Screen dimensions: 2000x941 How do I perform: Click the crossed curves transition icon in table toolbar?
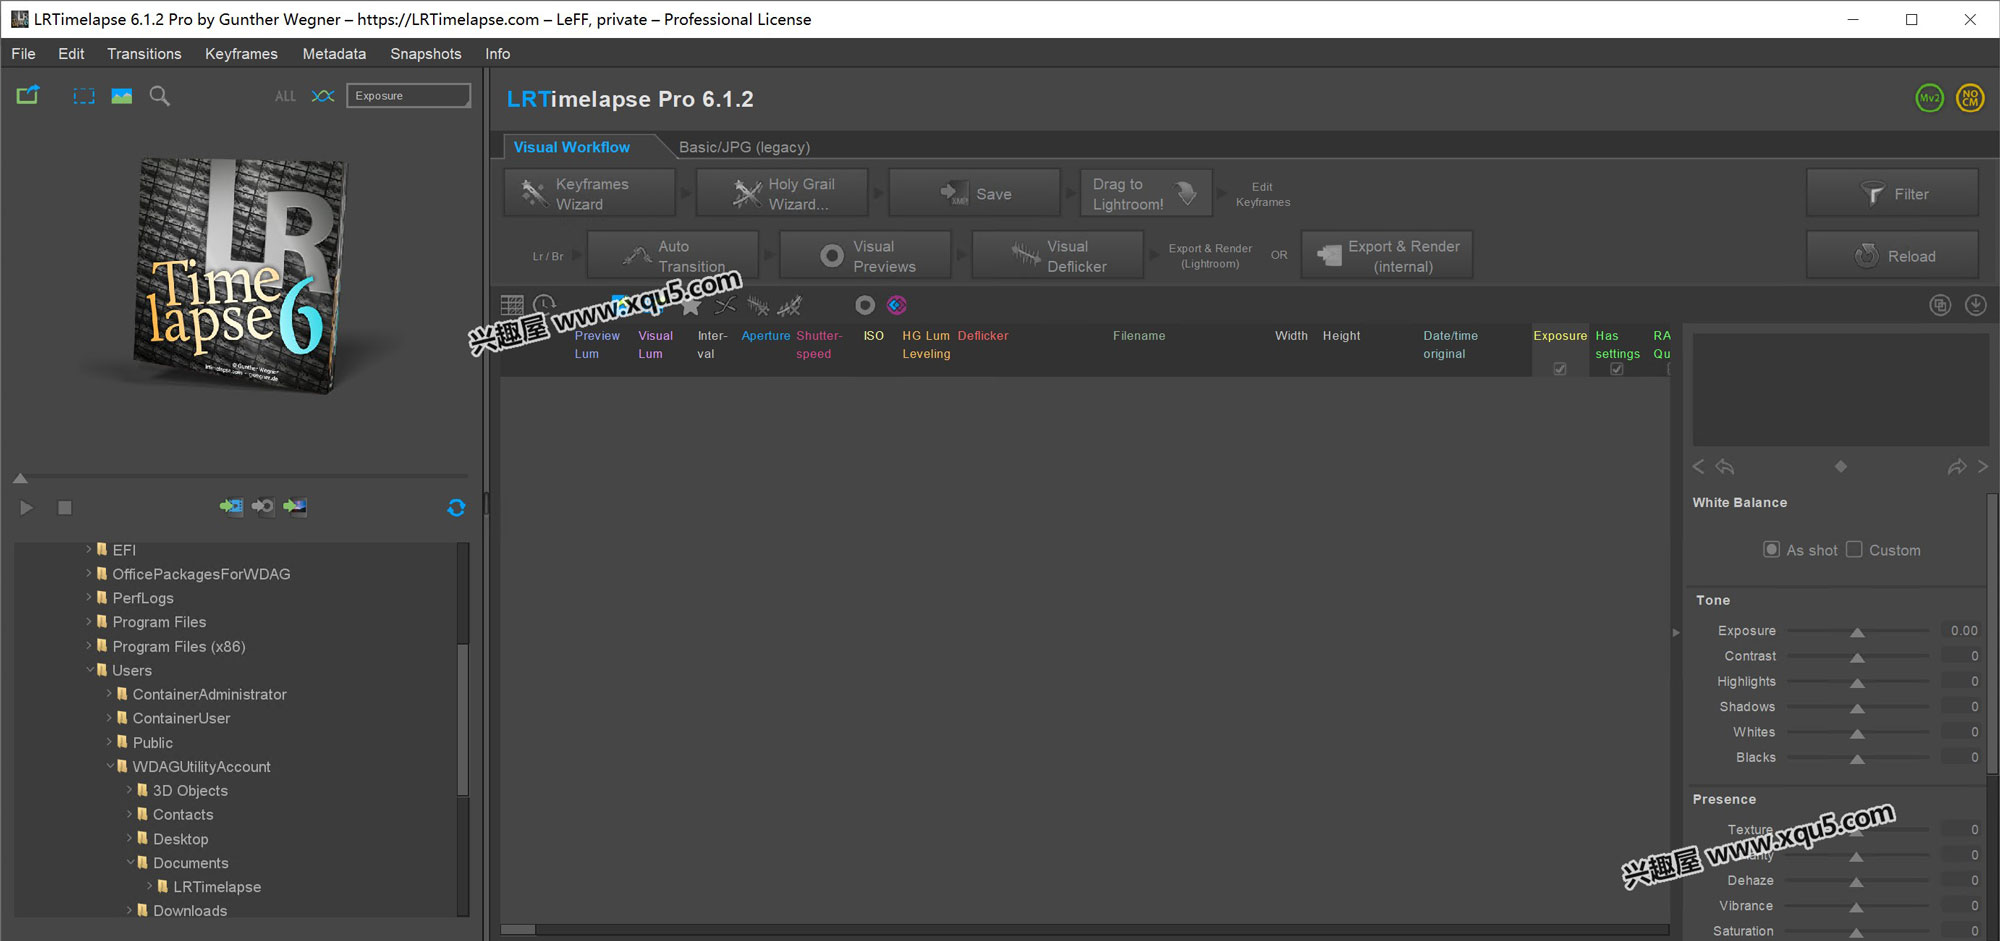pos(726,305)
